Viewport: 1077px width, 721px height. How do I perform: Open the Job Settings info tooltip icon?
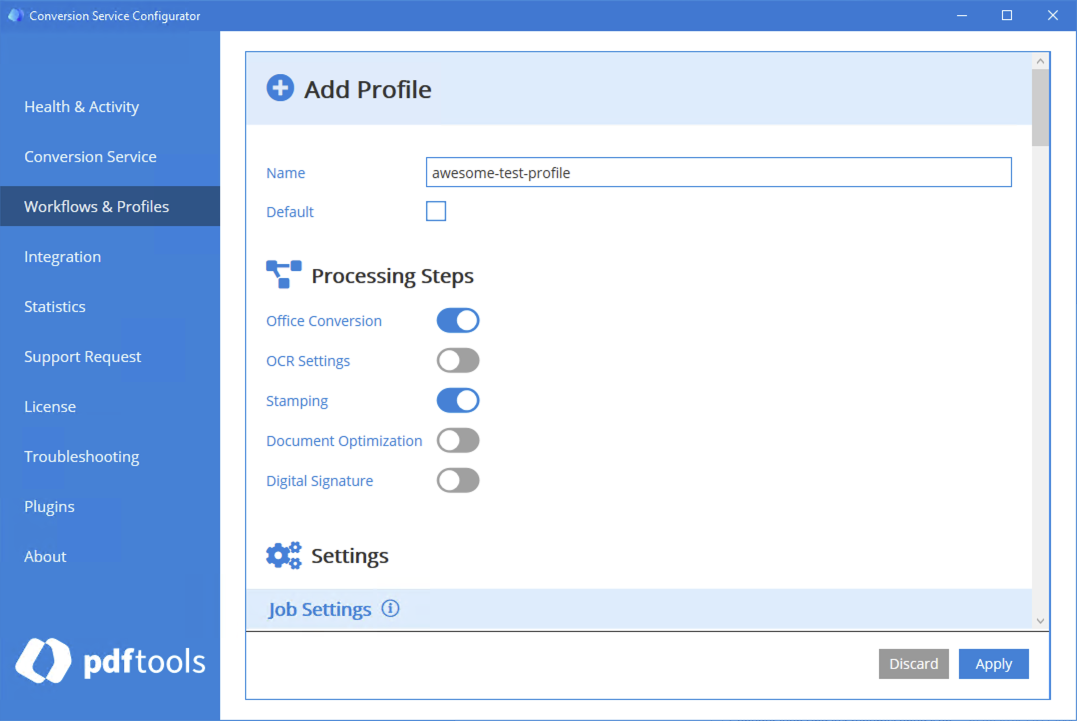coord(391,608)
